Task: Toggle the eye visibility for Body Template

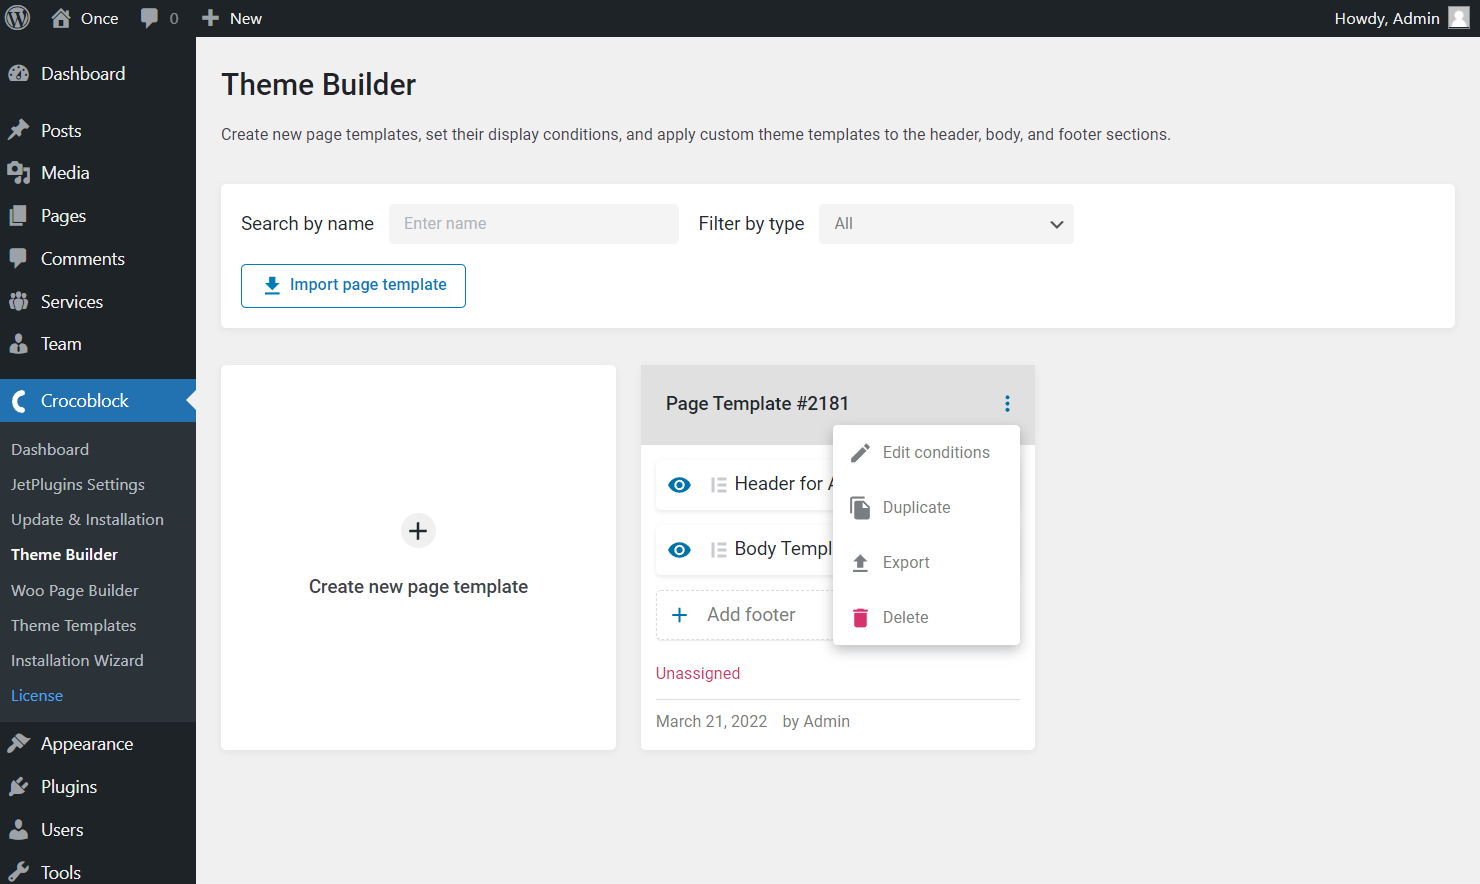Action: click(x=679, y=550)
